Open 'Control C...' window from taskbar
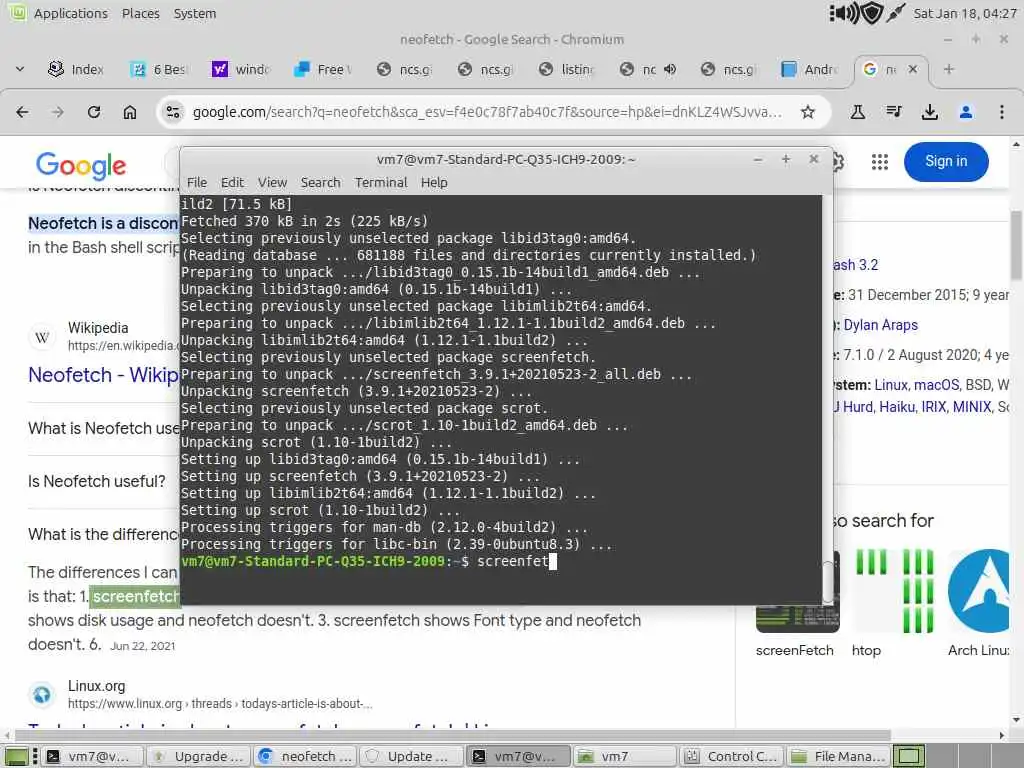This screenshot has width=1024, height=768. (x=731, y=756)
